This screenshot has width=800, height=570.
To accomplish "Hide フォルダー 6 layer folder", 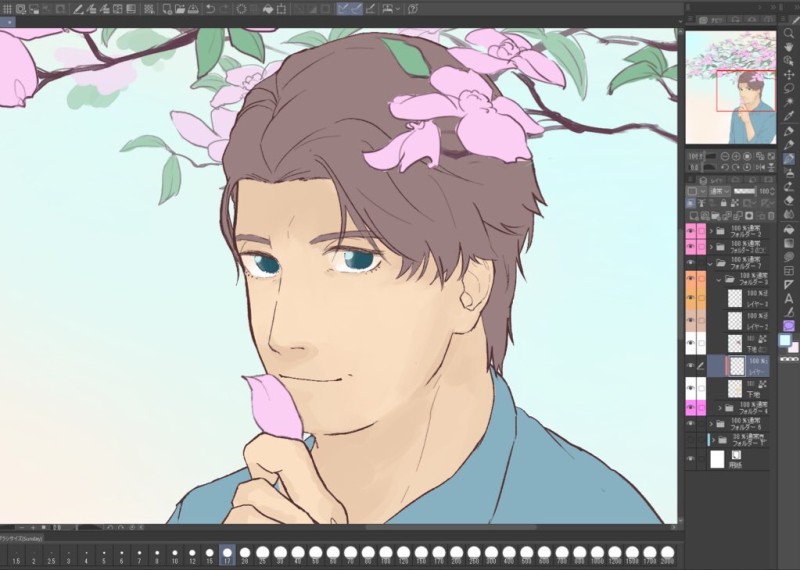I will tap(690, 424).
